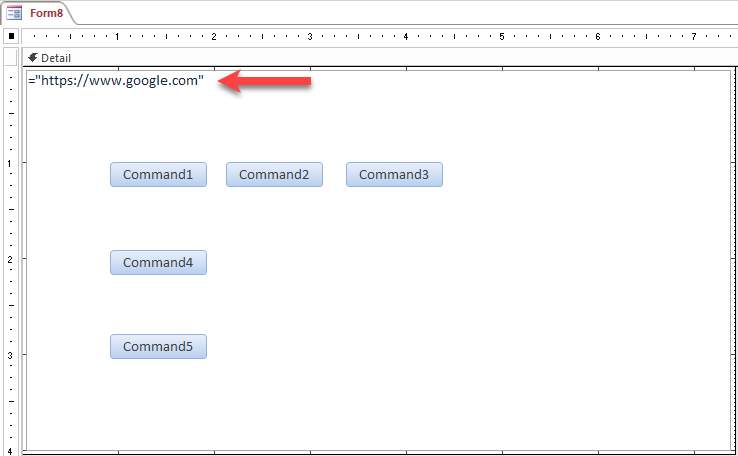Select the Command5 button
Image resolution: width=738 pixels, height=456 pixels.
(158, 346)
